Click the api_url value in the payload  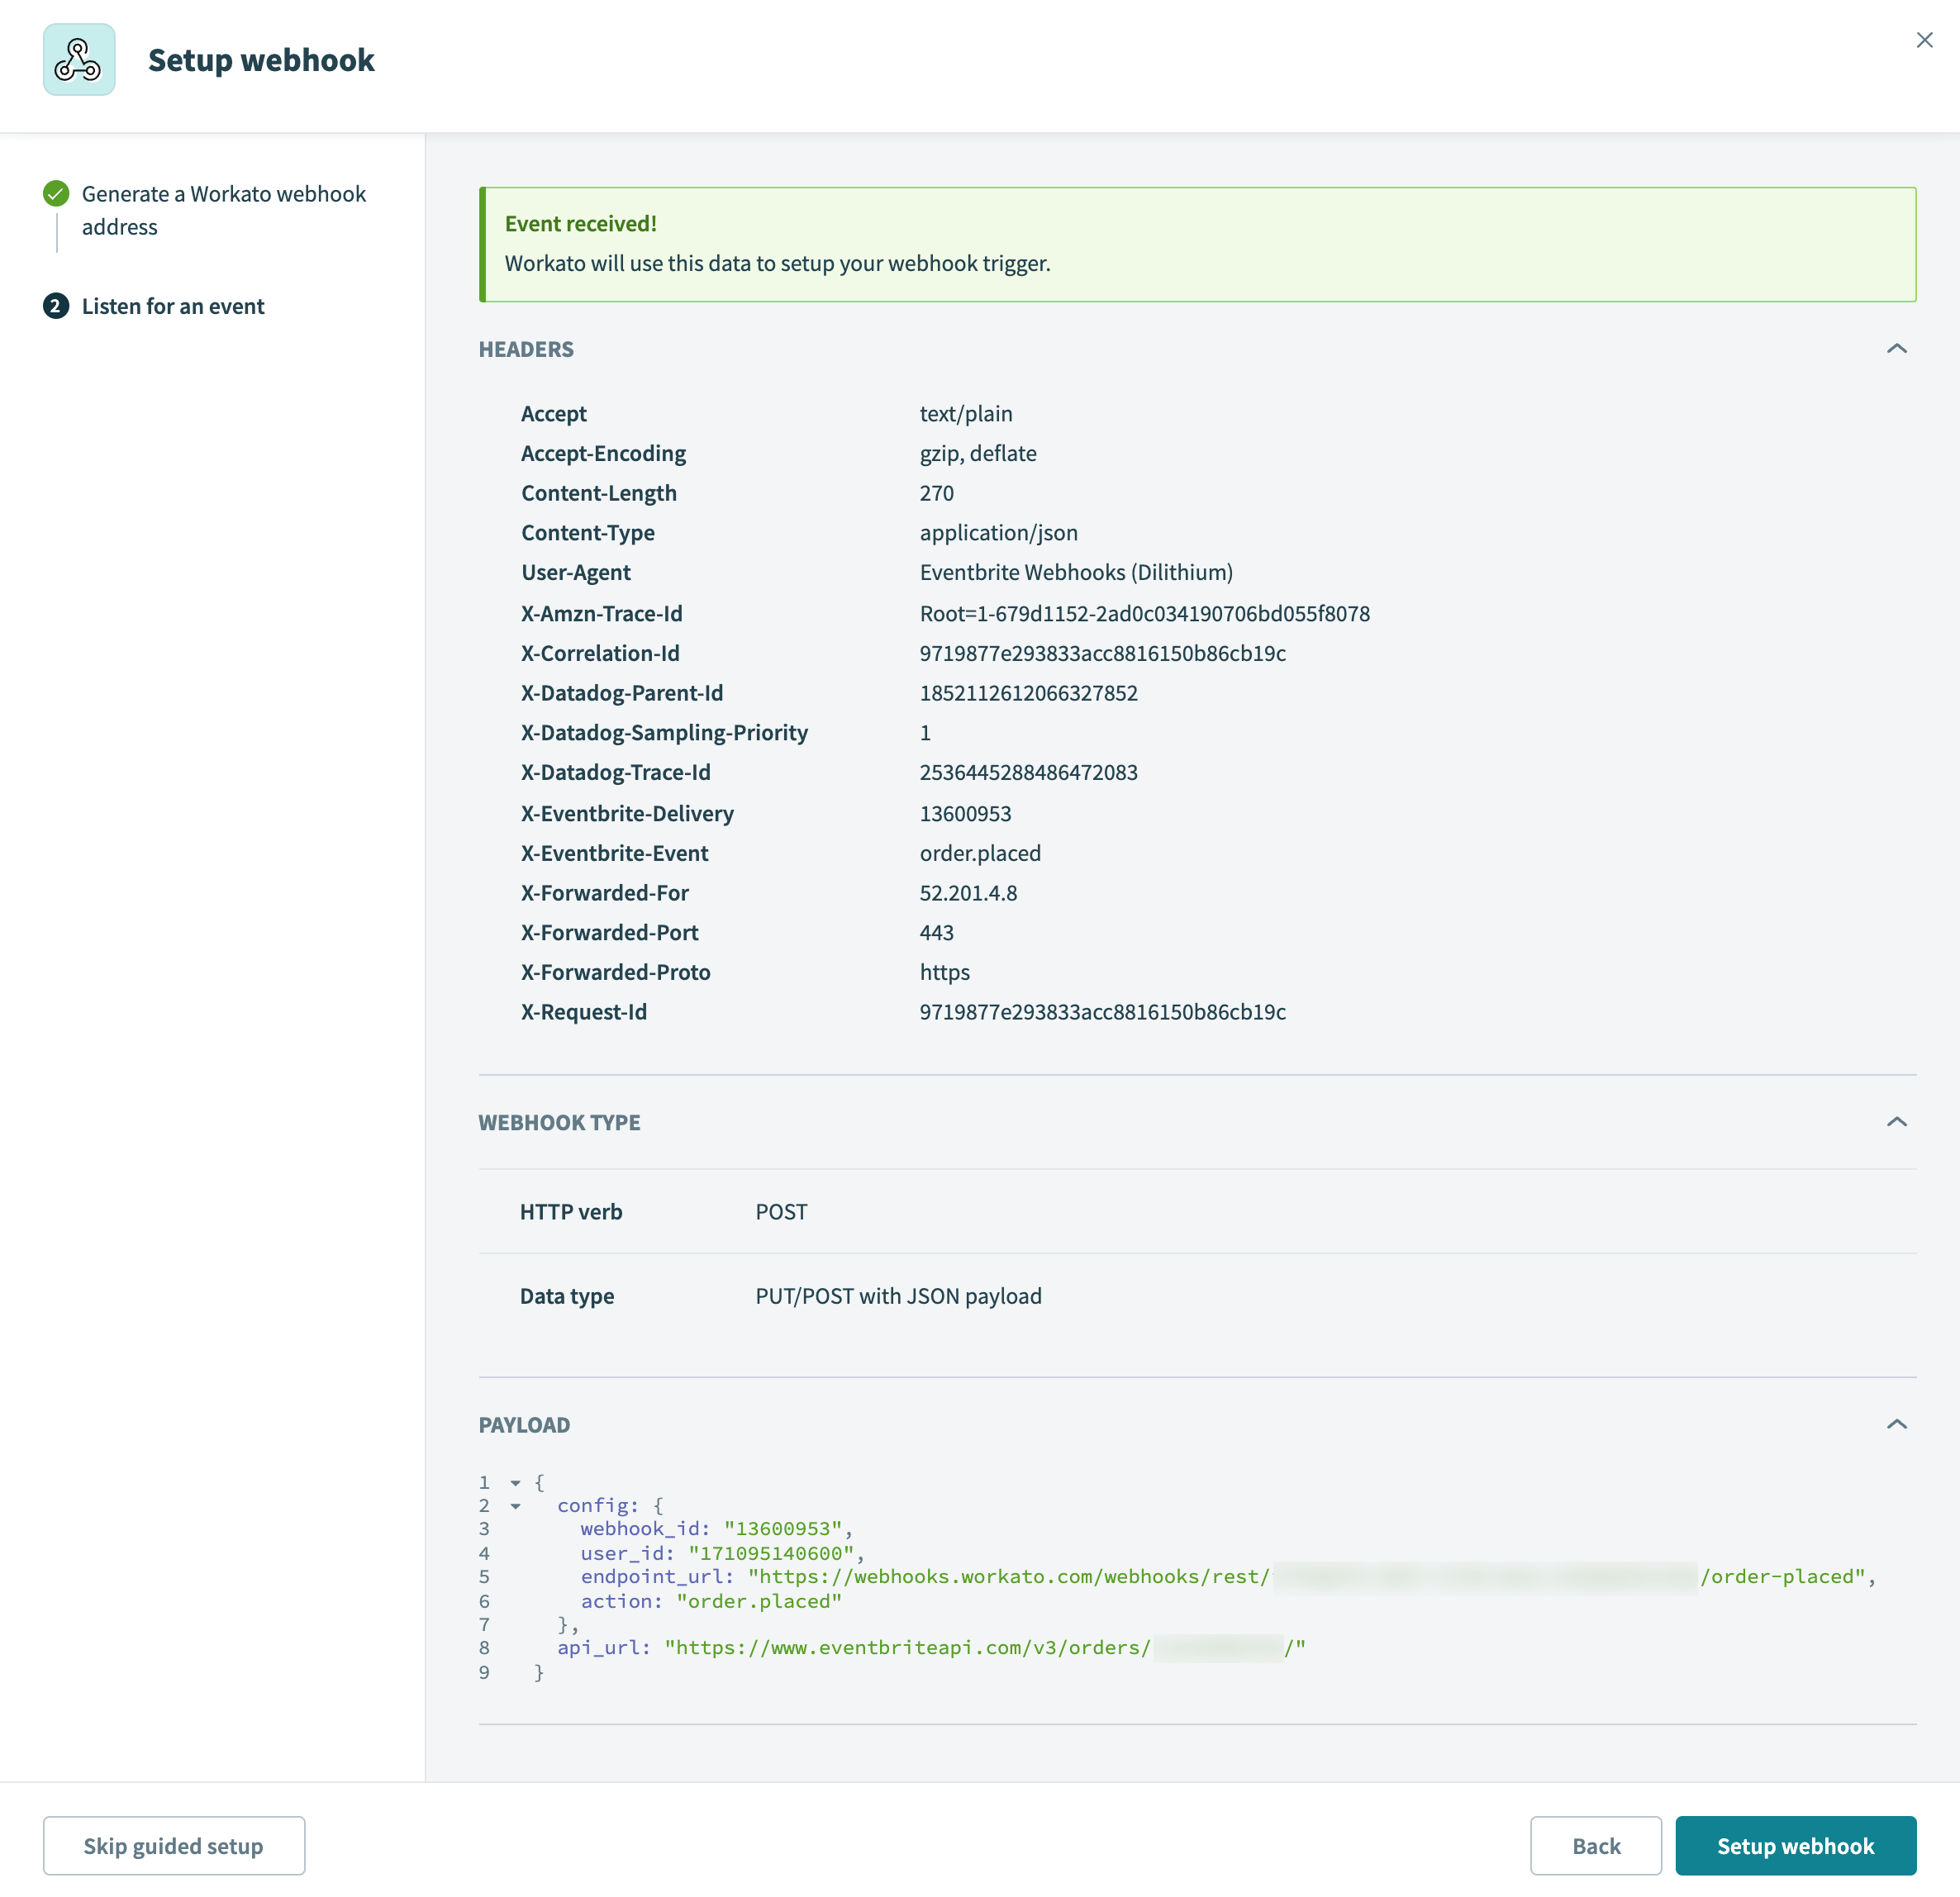pyautogui.click(x=980, y=1648)
